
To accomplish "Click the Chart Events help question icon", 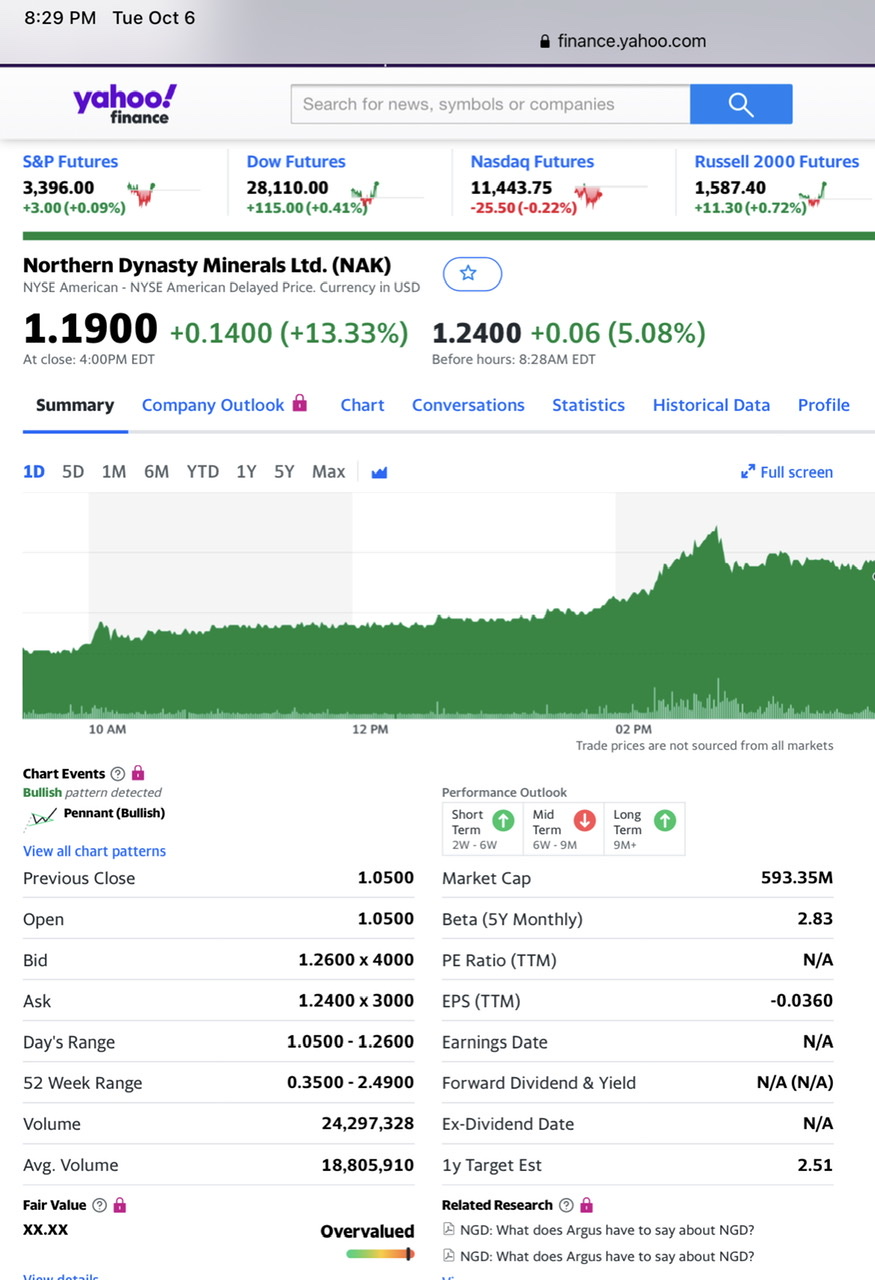I will click(118, 773).
